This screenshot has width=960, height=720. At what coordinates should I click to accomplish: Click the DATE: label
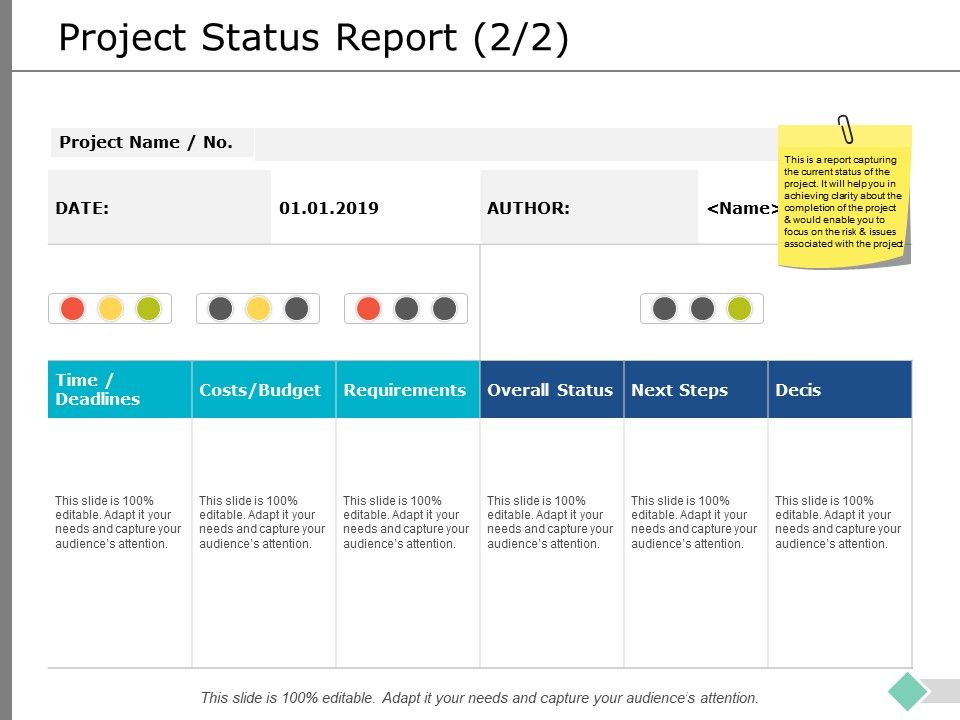[82, 208]
